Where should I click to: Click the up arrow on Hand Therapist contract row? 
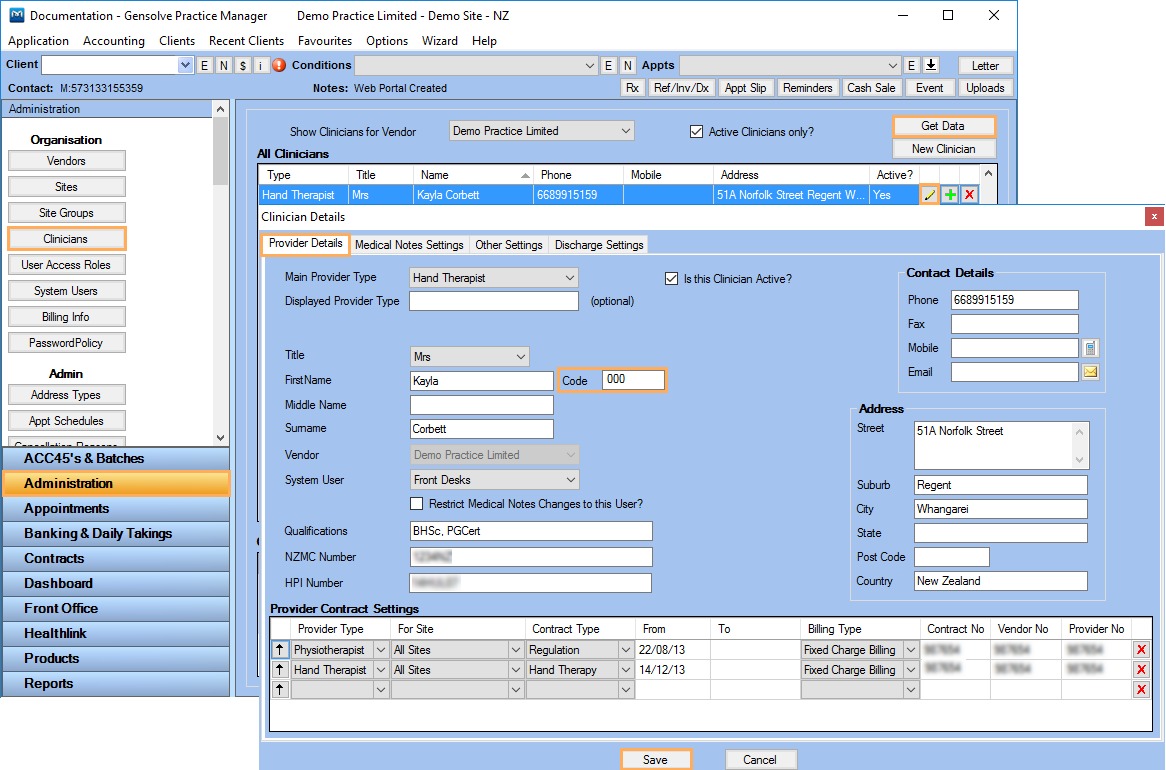pyautogui.click(x=280, y=670)
